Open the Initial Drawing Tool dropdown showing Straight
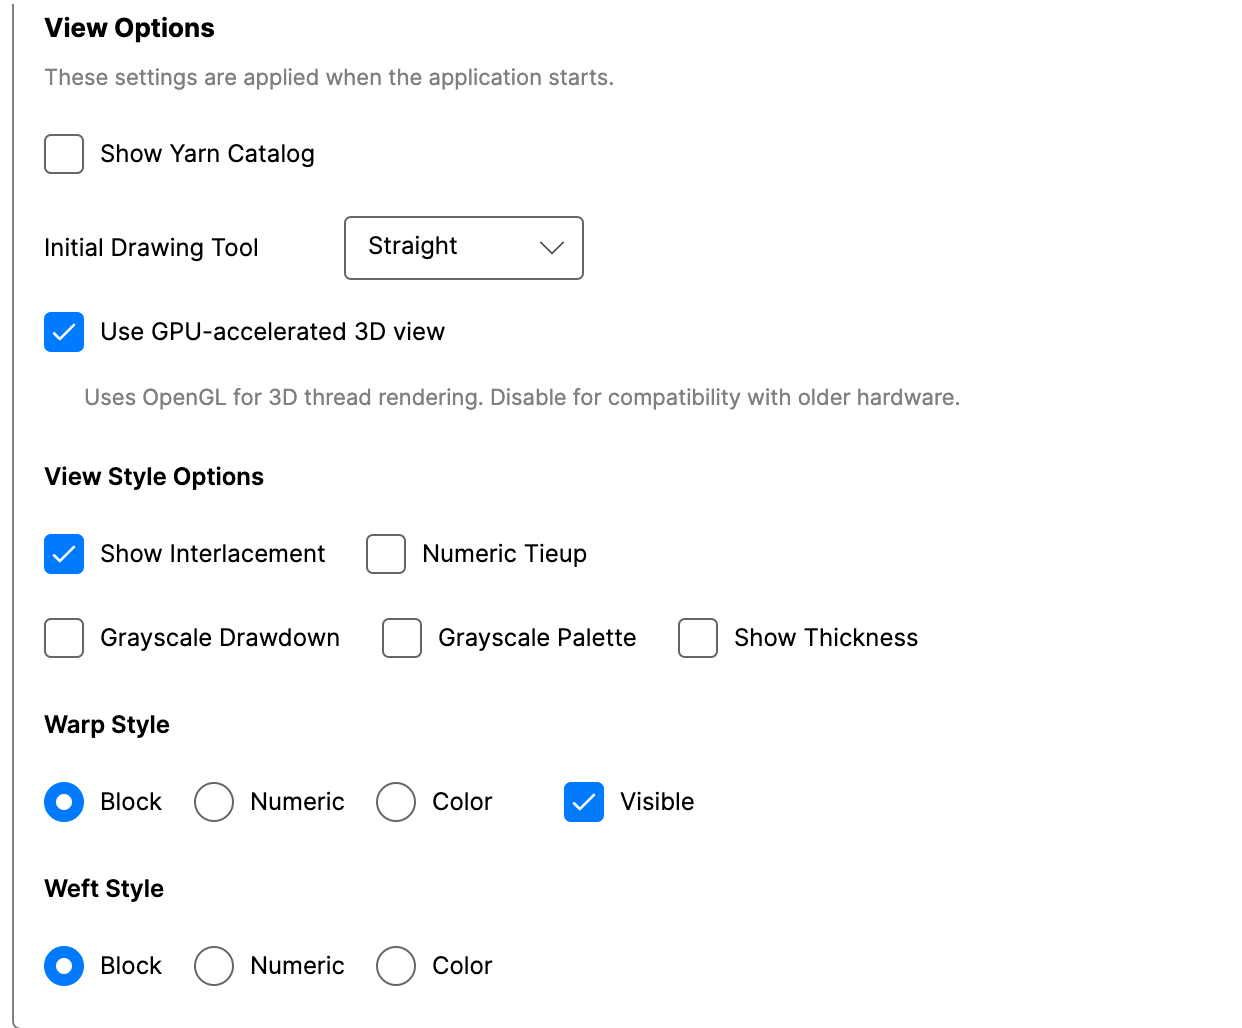The width and height of the screenshot is (1242, 1028). (463, 248)
